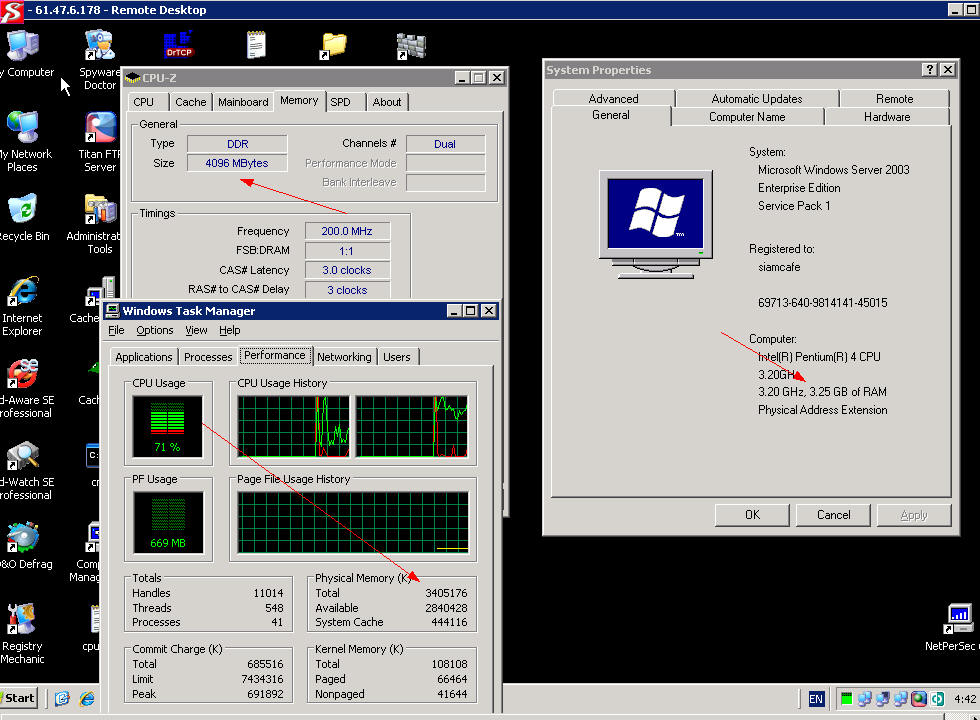Click Physical Memory Total value 3405176
Image resolution: width=980 pixels, height=720 pixels.
446,593
